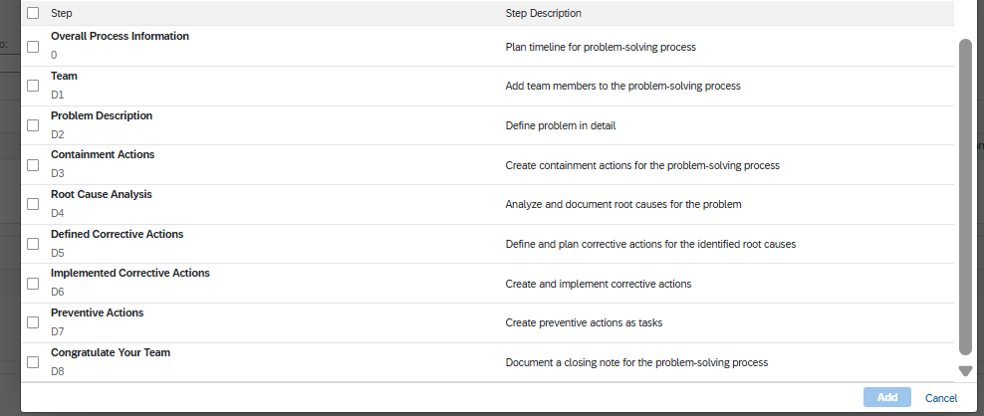Click the Step column header

[62, 13]
